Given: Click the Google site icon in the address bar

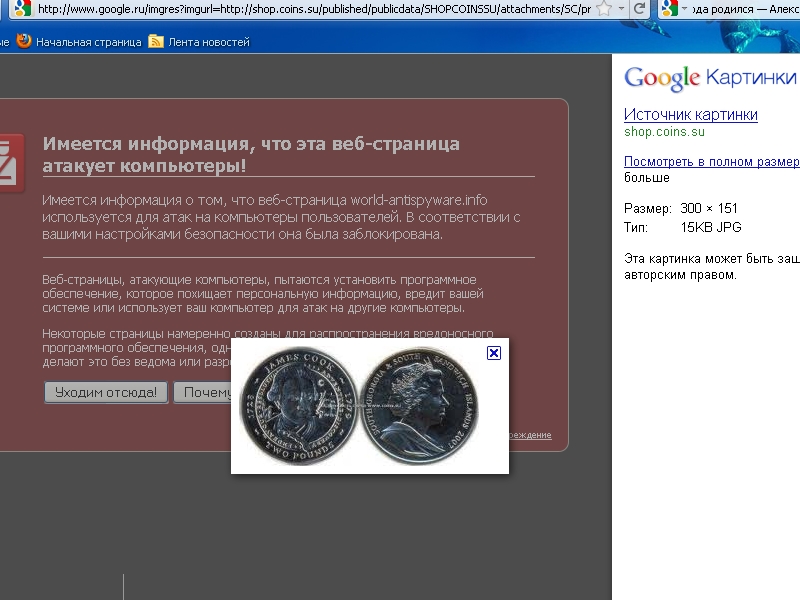Looking at the screenshot, I should coord(22,8).
